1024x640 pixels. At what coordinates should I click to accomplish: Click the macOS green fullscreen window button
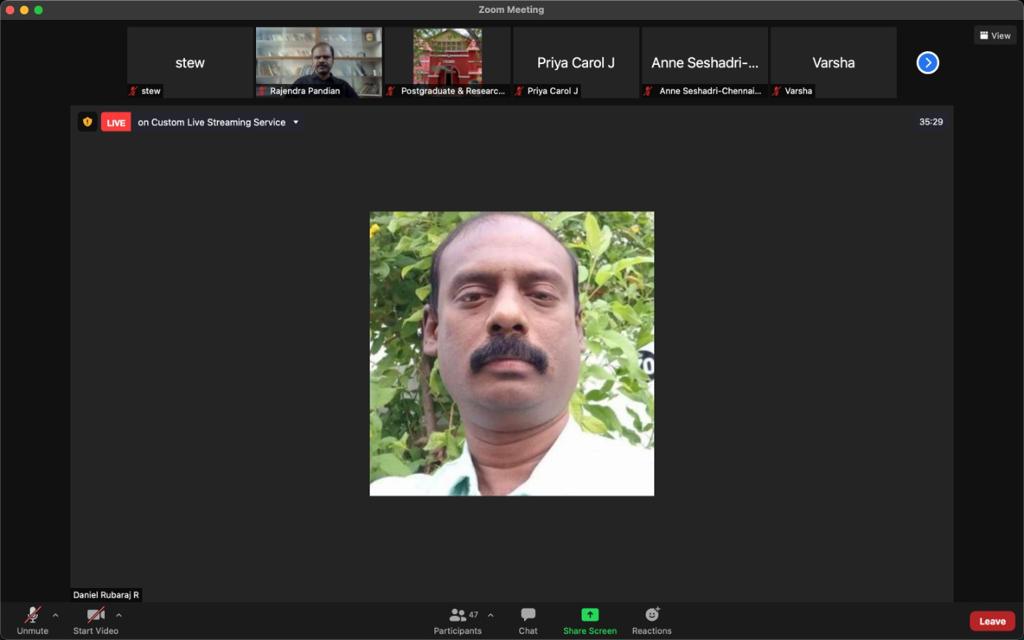(x=39, y=10)
